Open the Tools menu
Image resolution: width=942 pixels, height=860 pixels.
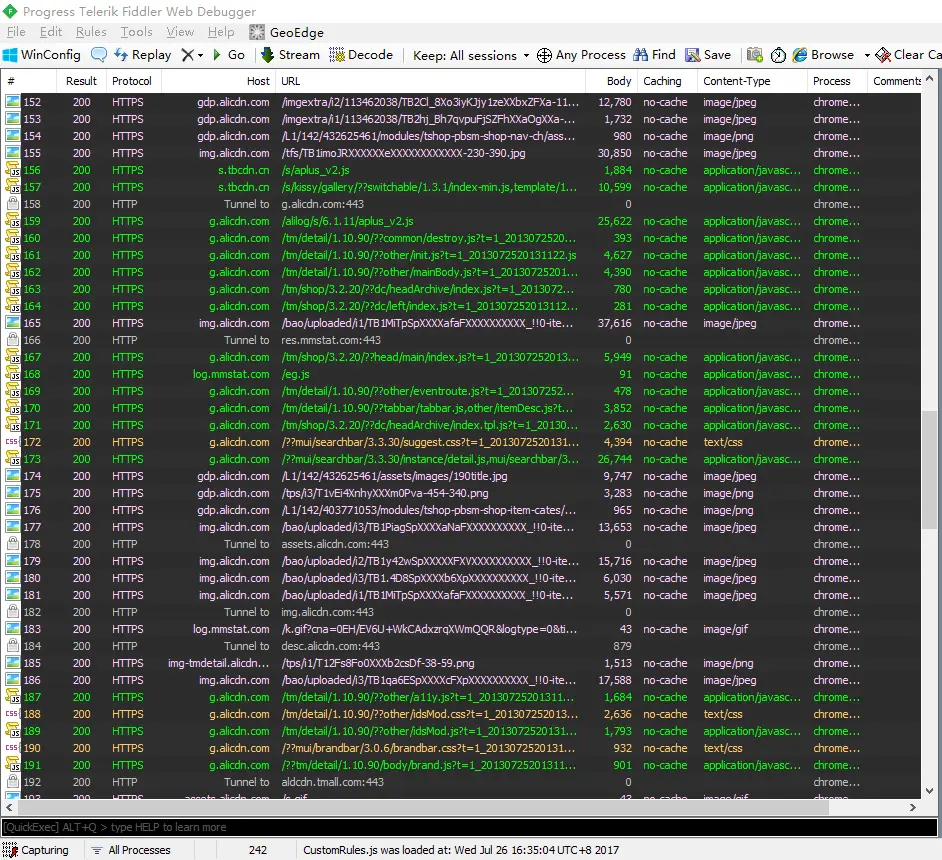point(136,32)
